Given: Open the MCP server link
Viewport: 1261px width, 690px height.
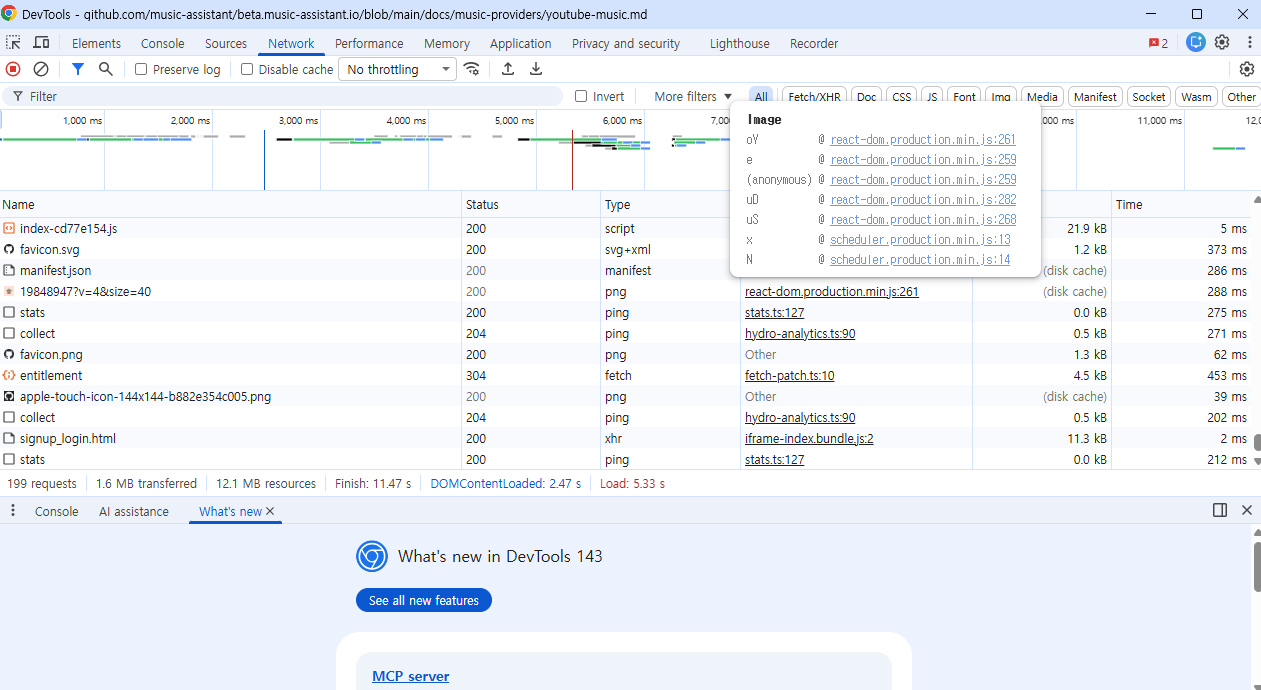Looking at the screenshot, I should click(410, 676).
